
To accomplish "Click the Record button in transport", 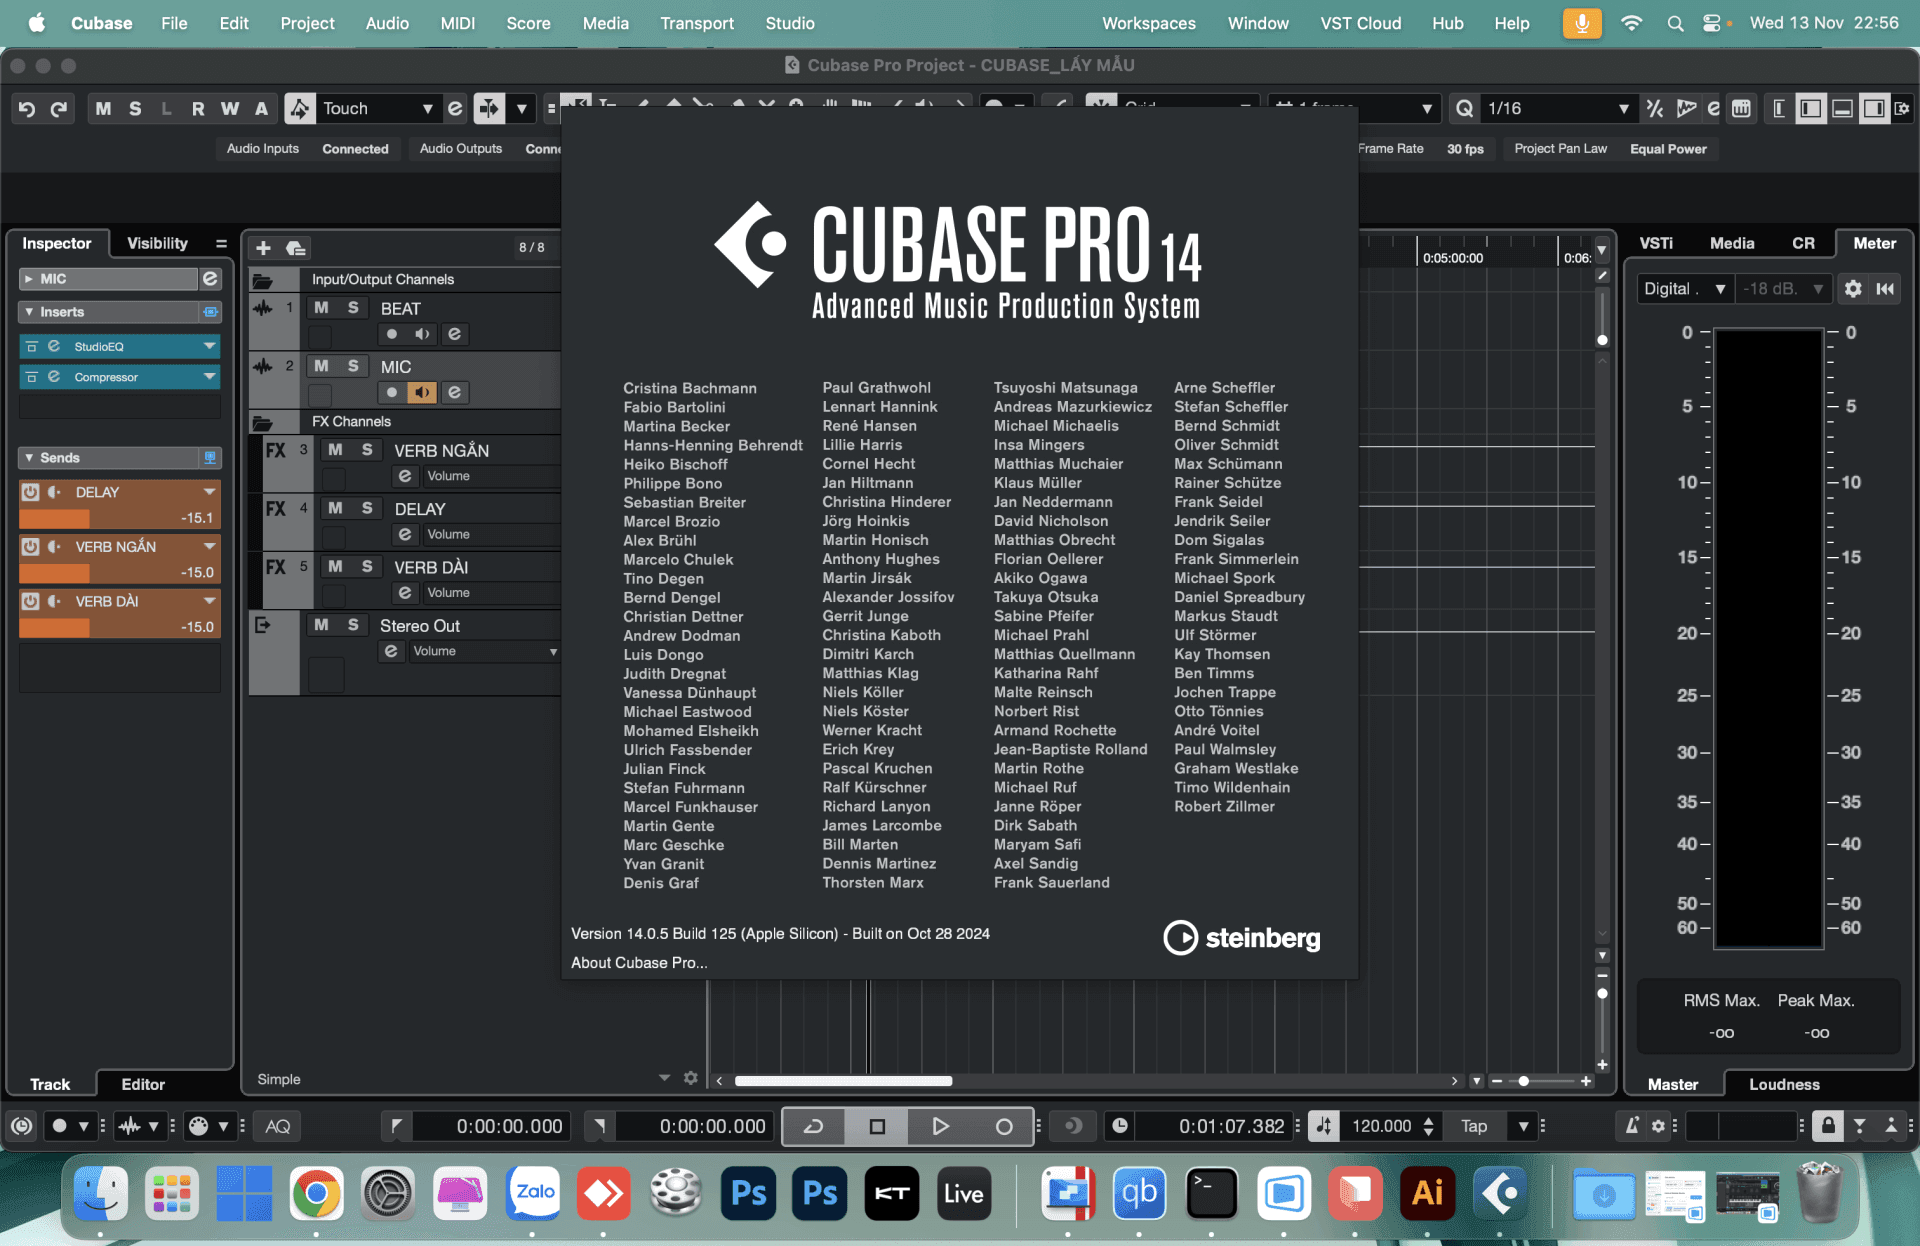I will coord(1004,1126).
